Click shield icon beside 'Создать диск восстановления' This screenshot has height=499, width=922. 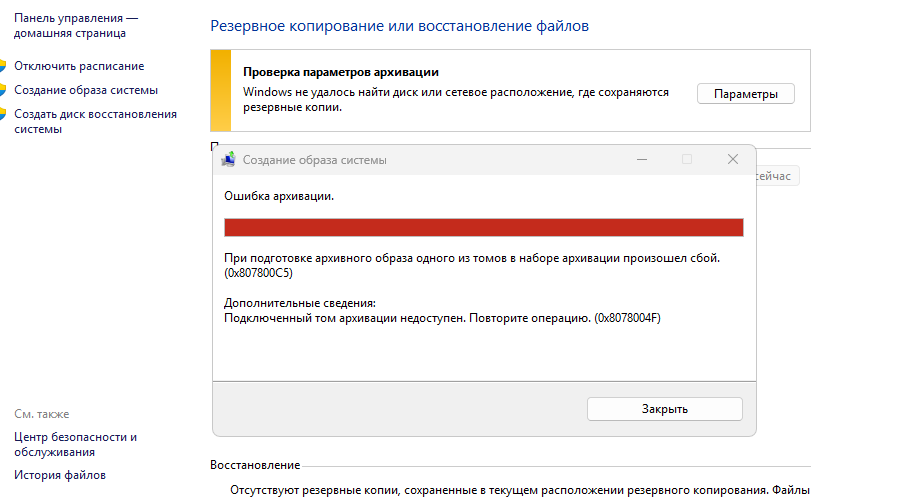(x=3, y=114)
